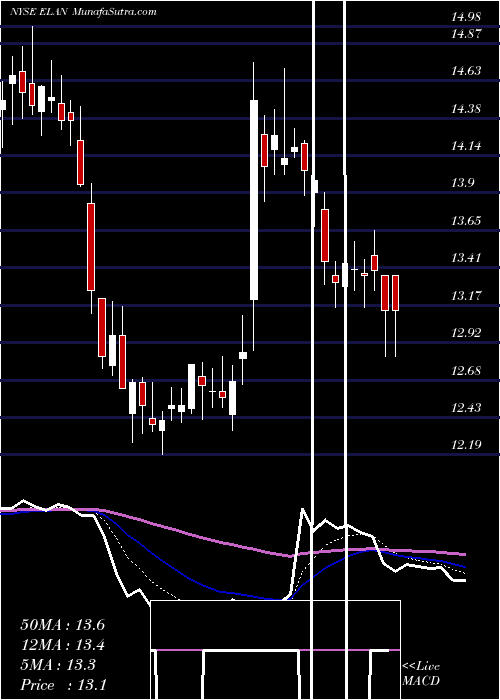This screenshot has height=700, width=500.
Task: Select the 14.87 price axis label
Action: [x=466, y=33]
